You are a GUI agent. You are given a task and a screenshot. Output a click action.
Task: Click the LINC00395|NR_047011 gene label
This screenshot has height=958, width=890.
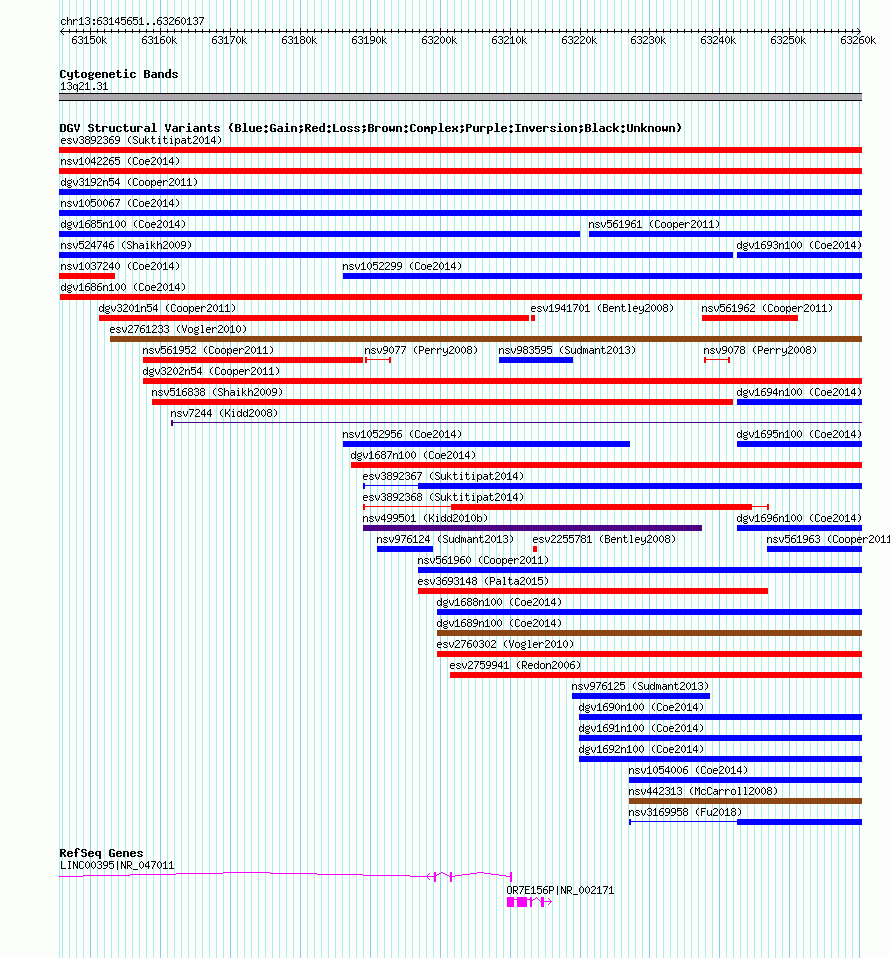[117, 866]
